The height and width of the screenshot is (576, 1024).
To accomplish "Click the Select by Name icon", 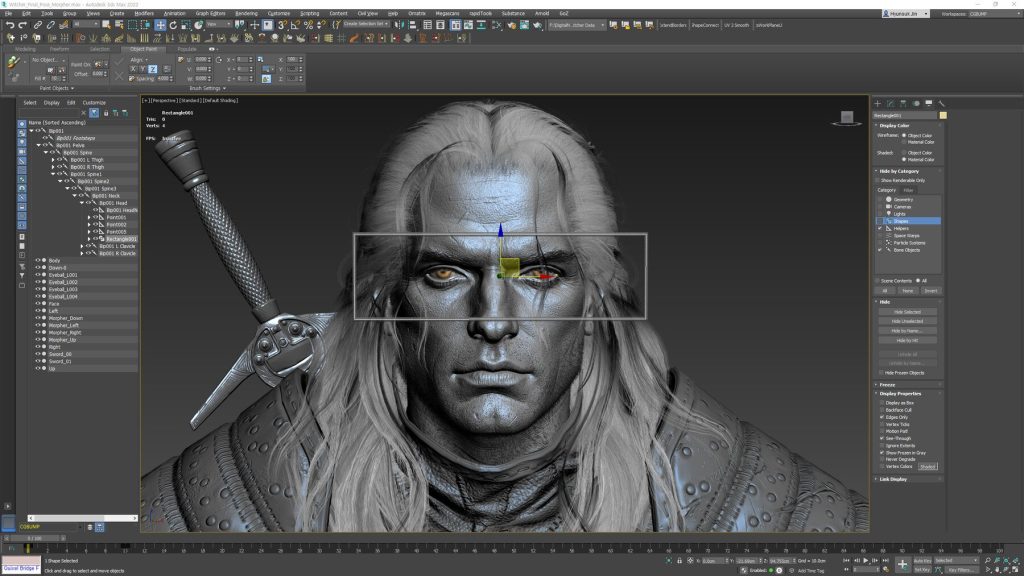I will 119,25.
